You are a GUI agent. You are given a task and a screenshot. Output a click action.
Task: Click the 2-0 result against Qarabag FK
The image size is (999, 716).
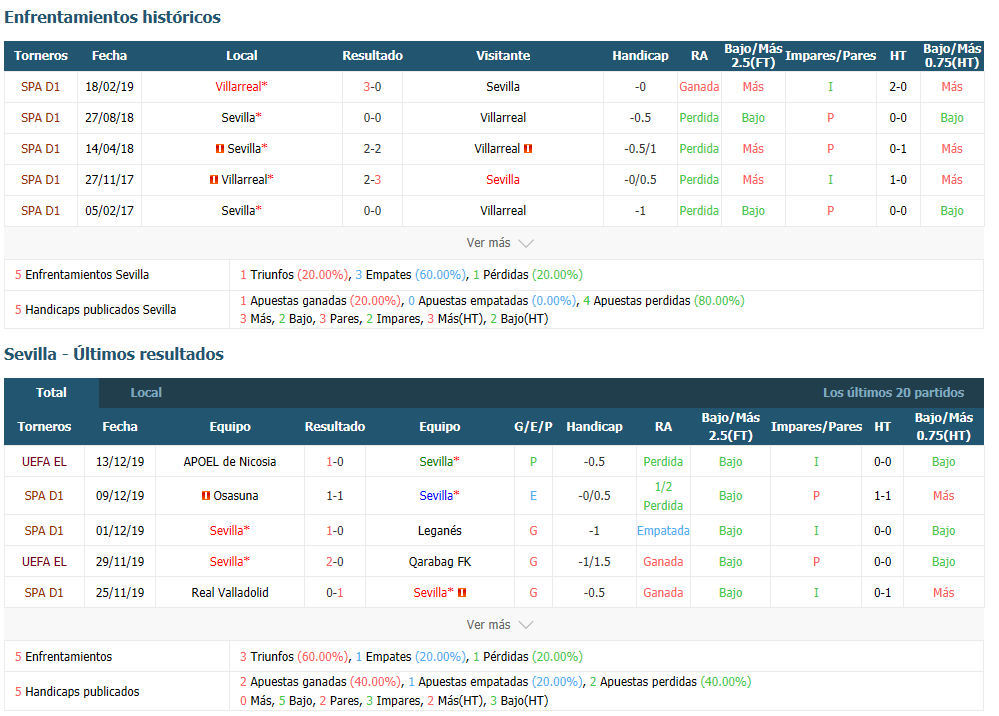coord(334,562)
